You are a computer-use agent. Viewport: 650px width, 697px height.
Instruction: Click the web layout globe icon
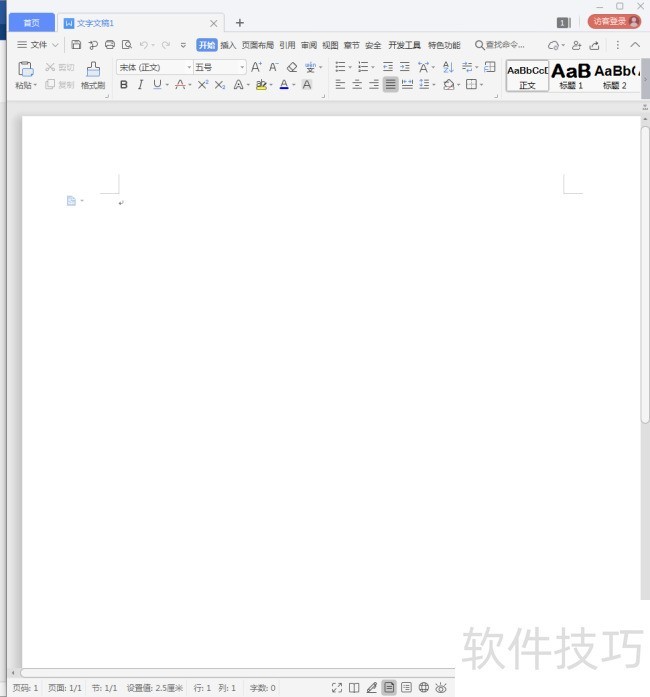424,687
